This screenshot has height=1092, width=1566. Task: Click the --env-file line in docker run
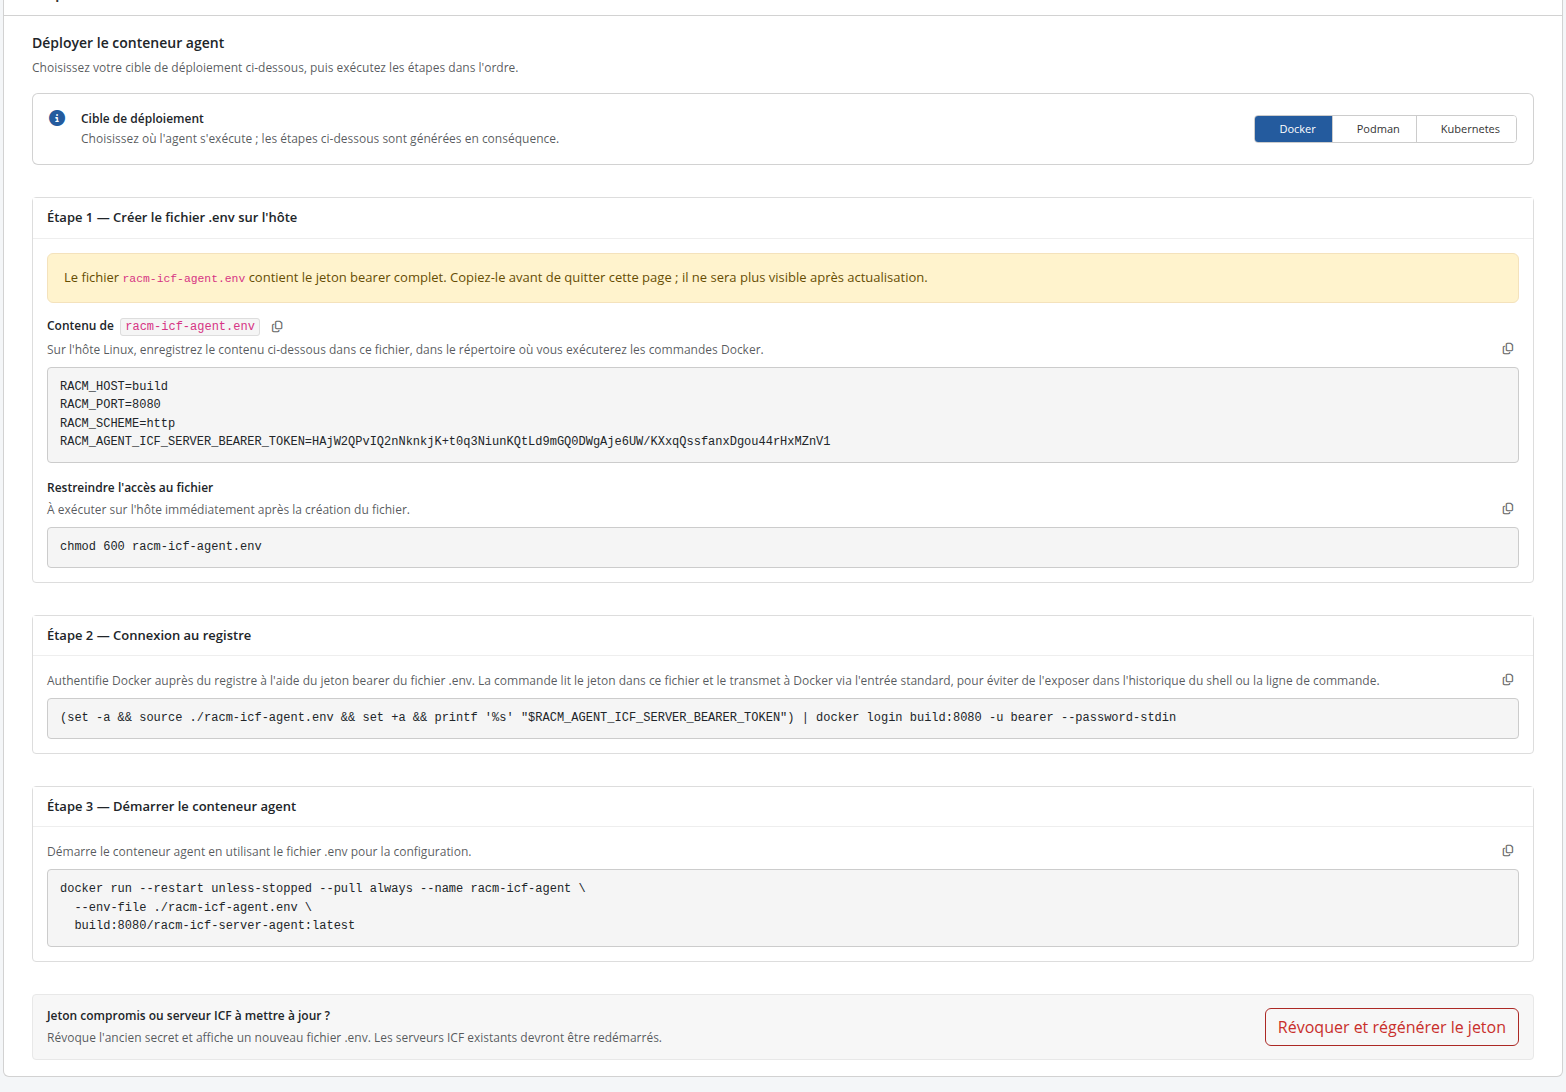193,907
